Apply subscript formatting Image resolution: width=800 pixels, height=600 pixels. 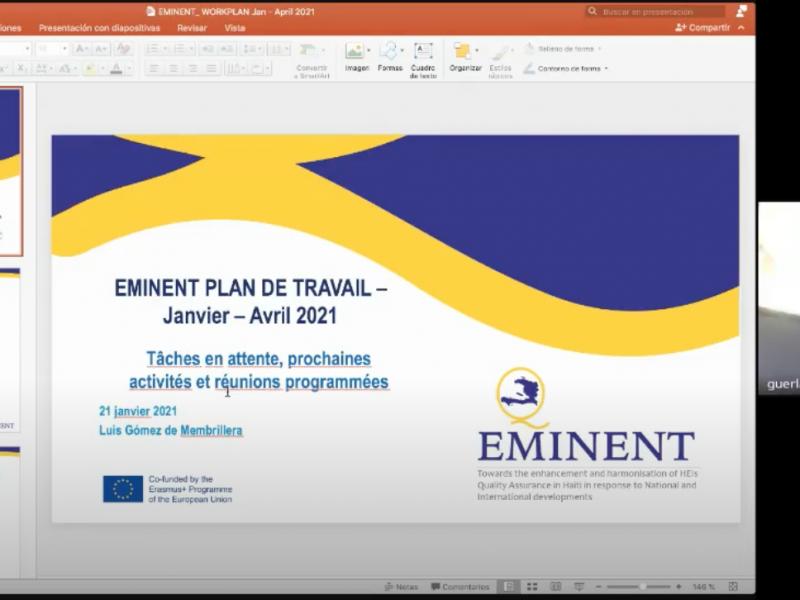(22, 68)
